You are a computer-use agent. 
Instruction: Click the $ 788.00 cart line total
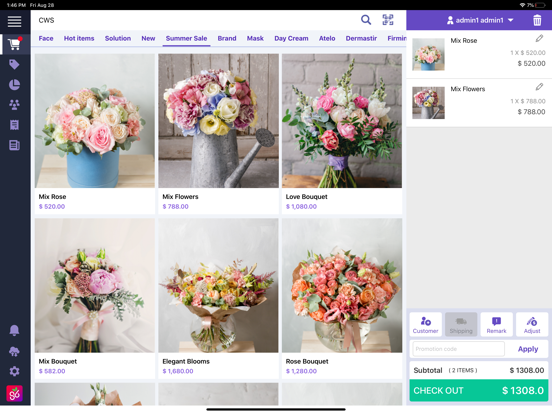532,112
